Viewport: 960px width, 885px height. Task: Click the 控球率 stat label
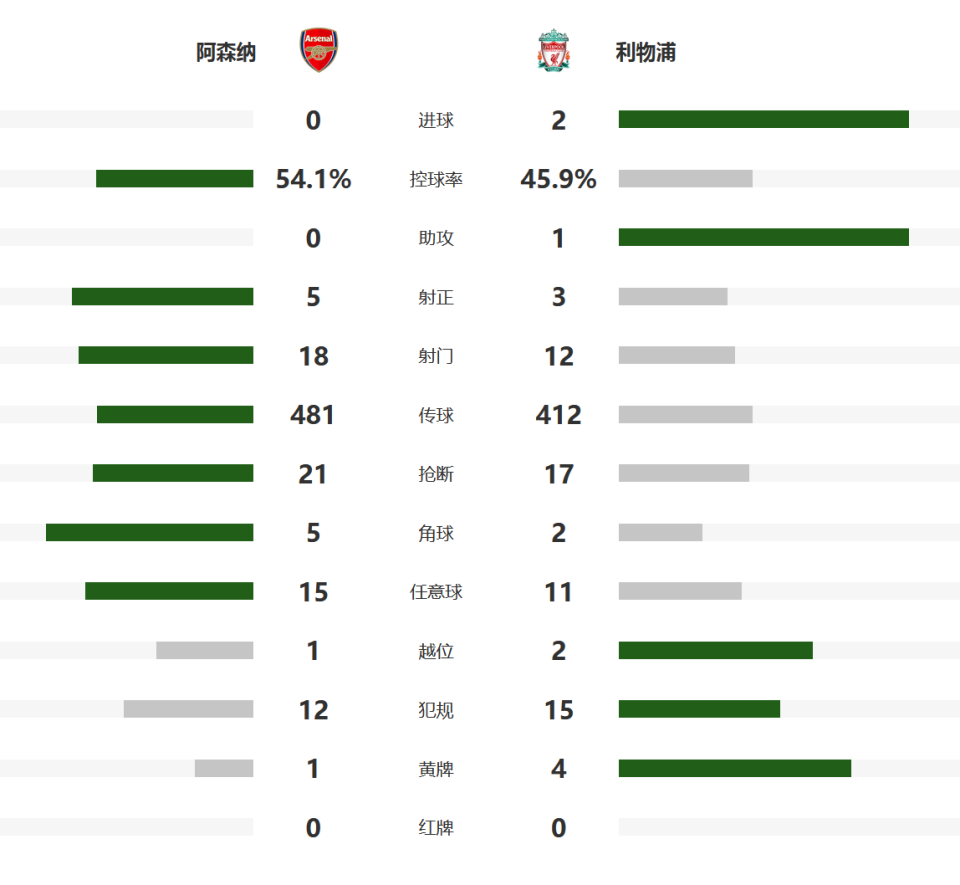coord(436,180)
